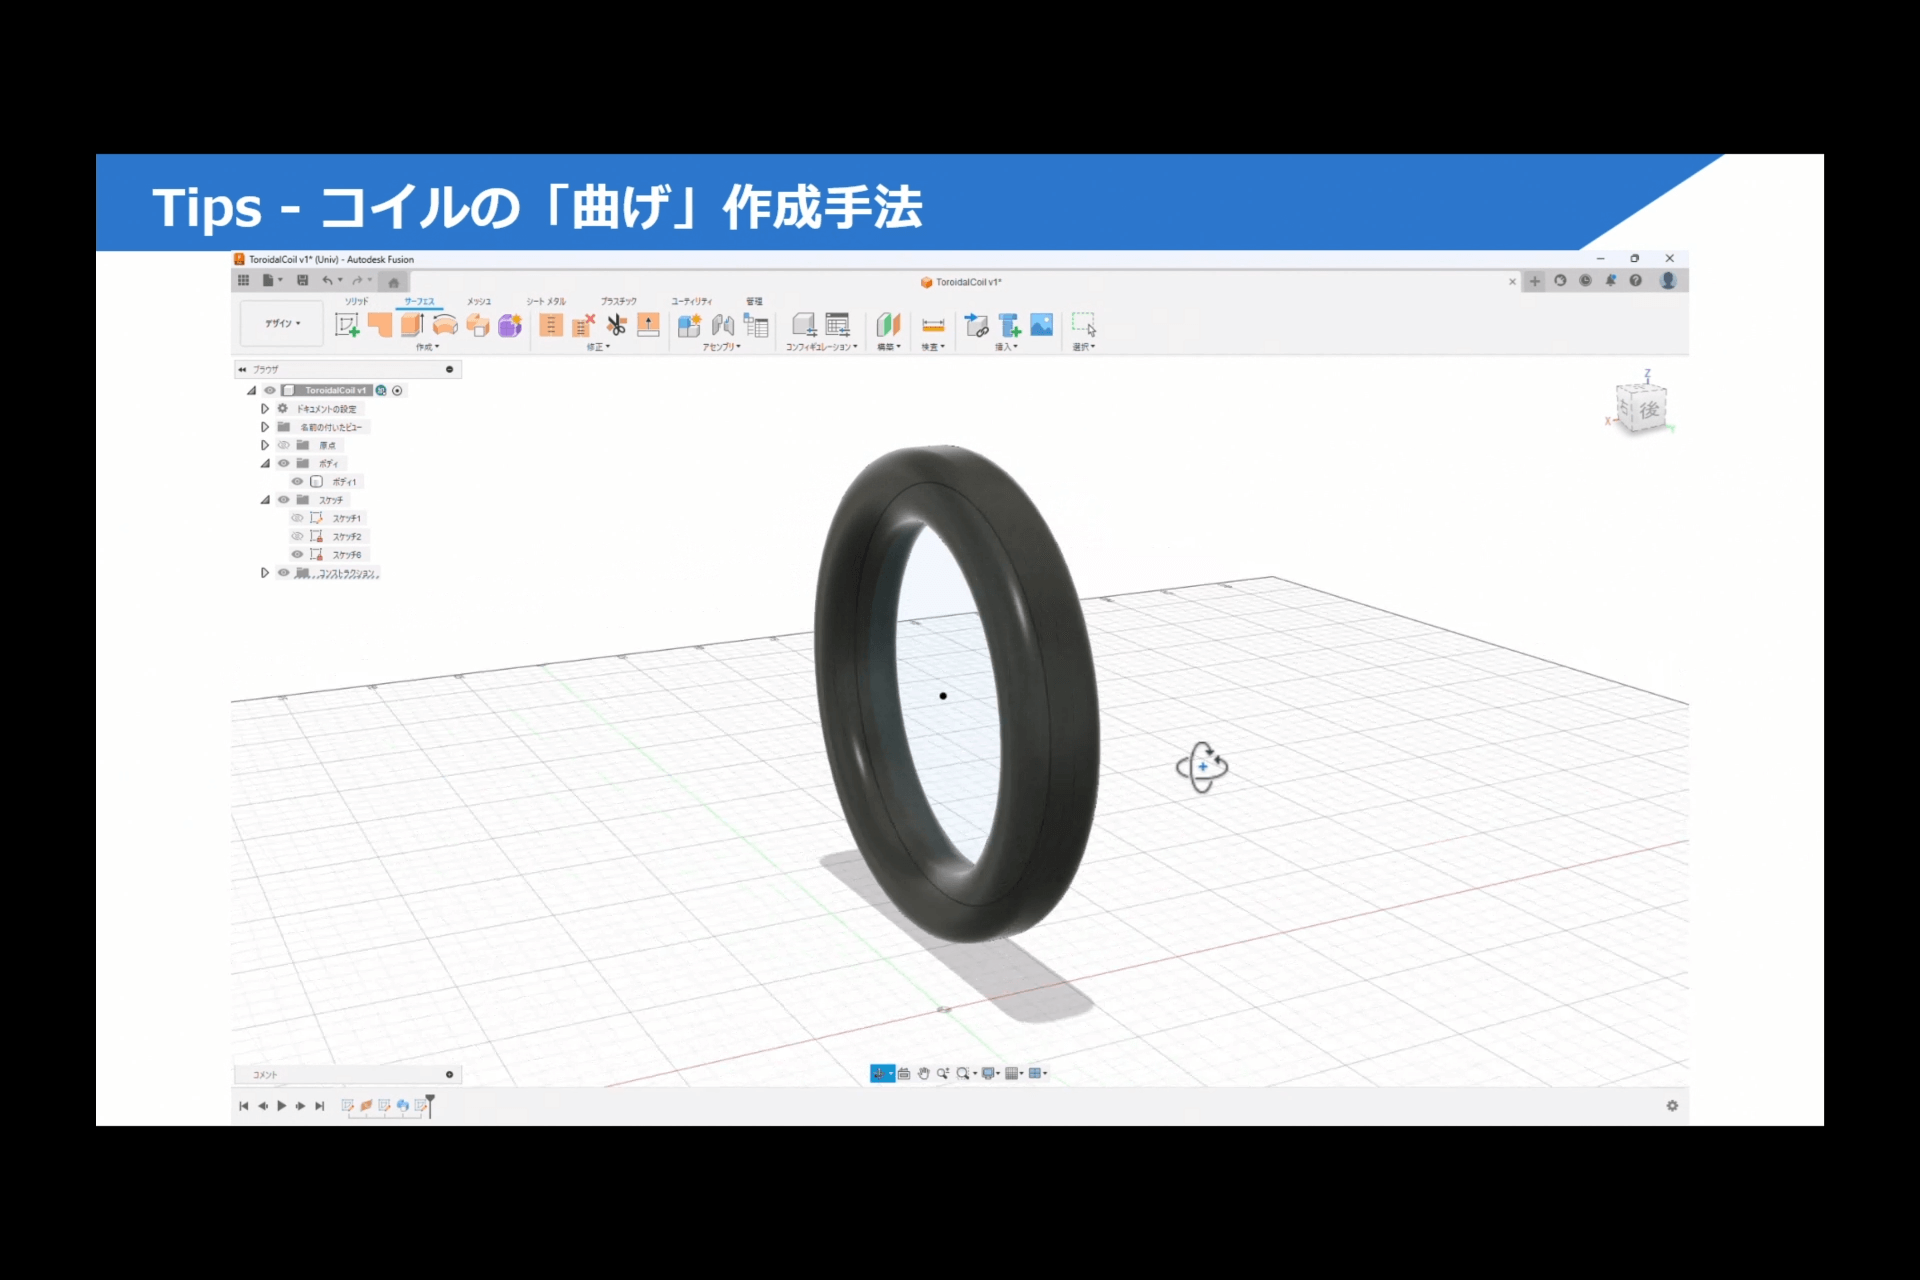Click the orange Sweep surface icon
Viewport: 1920px width, 1280px height.
click(x=478, y=325)
